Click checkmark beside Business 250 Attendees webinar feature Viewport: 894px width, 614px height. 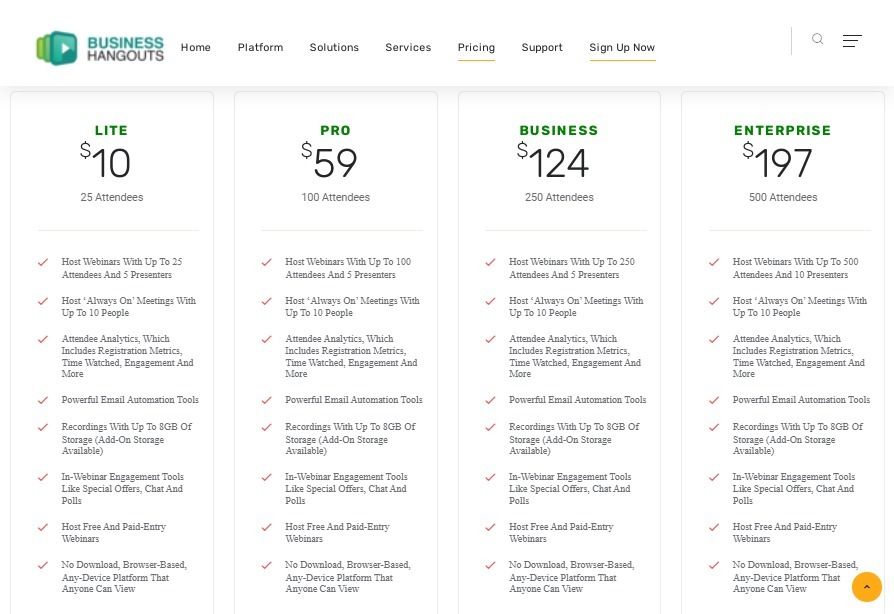(490, 262)
